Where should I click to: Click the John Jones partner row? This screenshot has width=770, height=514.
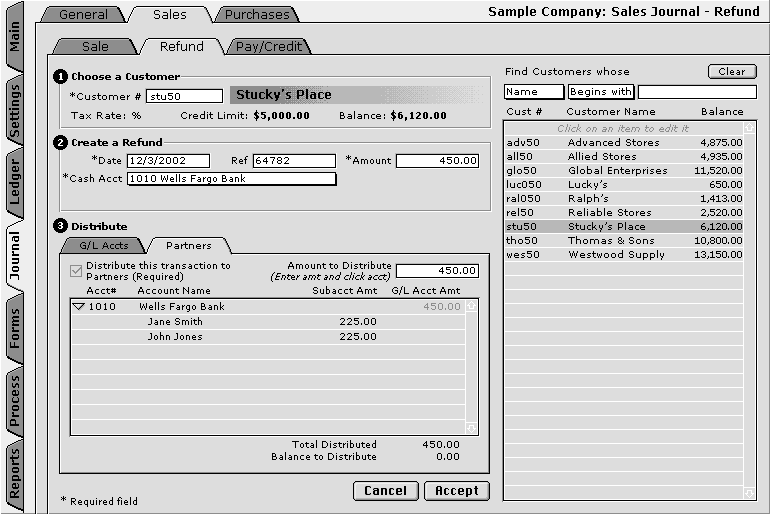[x=268, y=337]
